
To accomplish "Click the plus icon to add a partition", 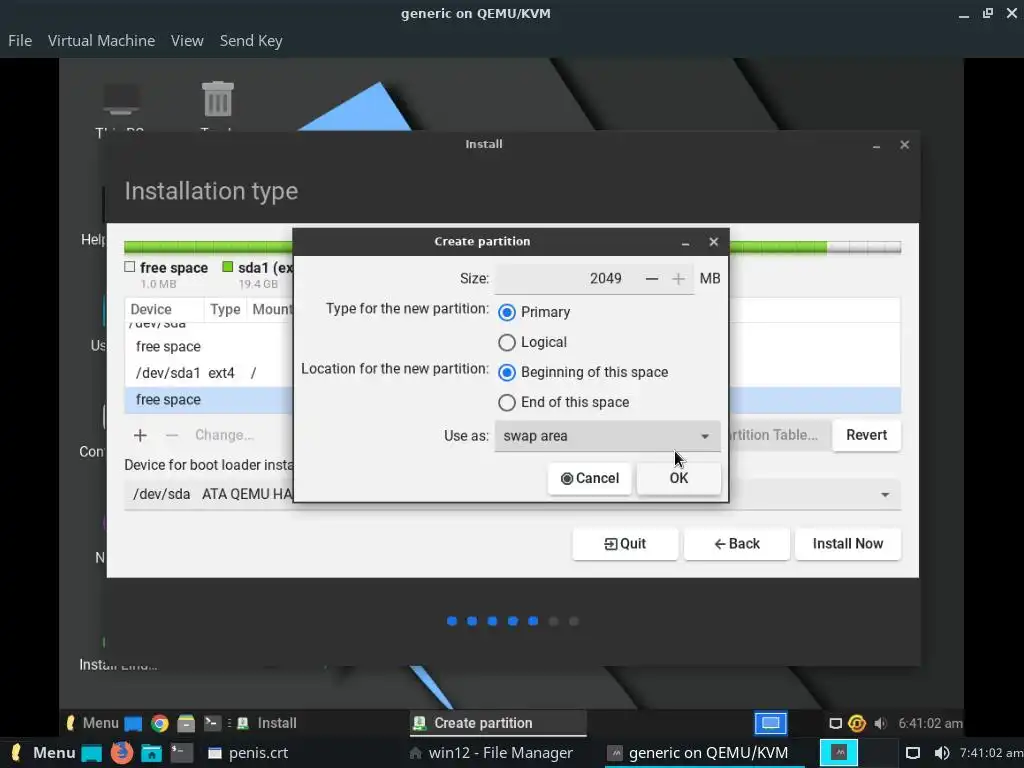I will point(140,436).
